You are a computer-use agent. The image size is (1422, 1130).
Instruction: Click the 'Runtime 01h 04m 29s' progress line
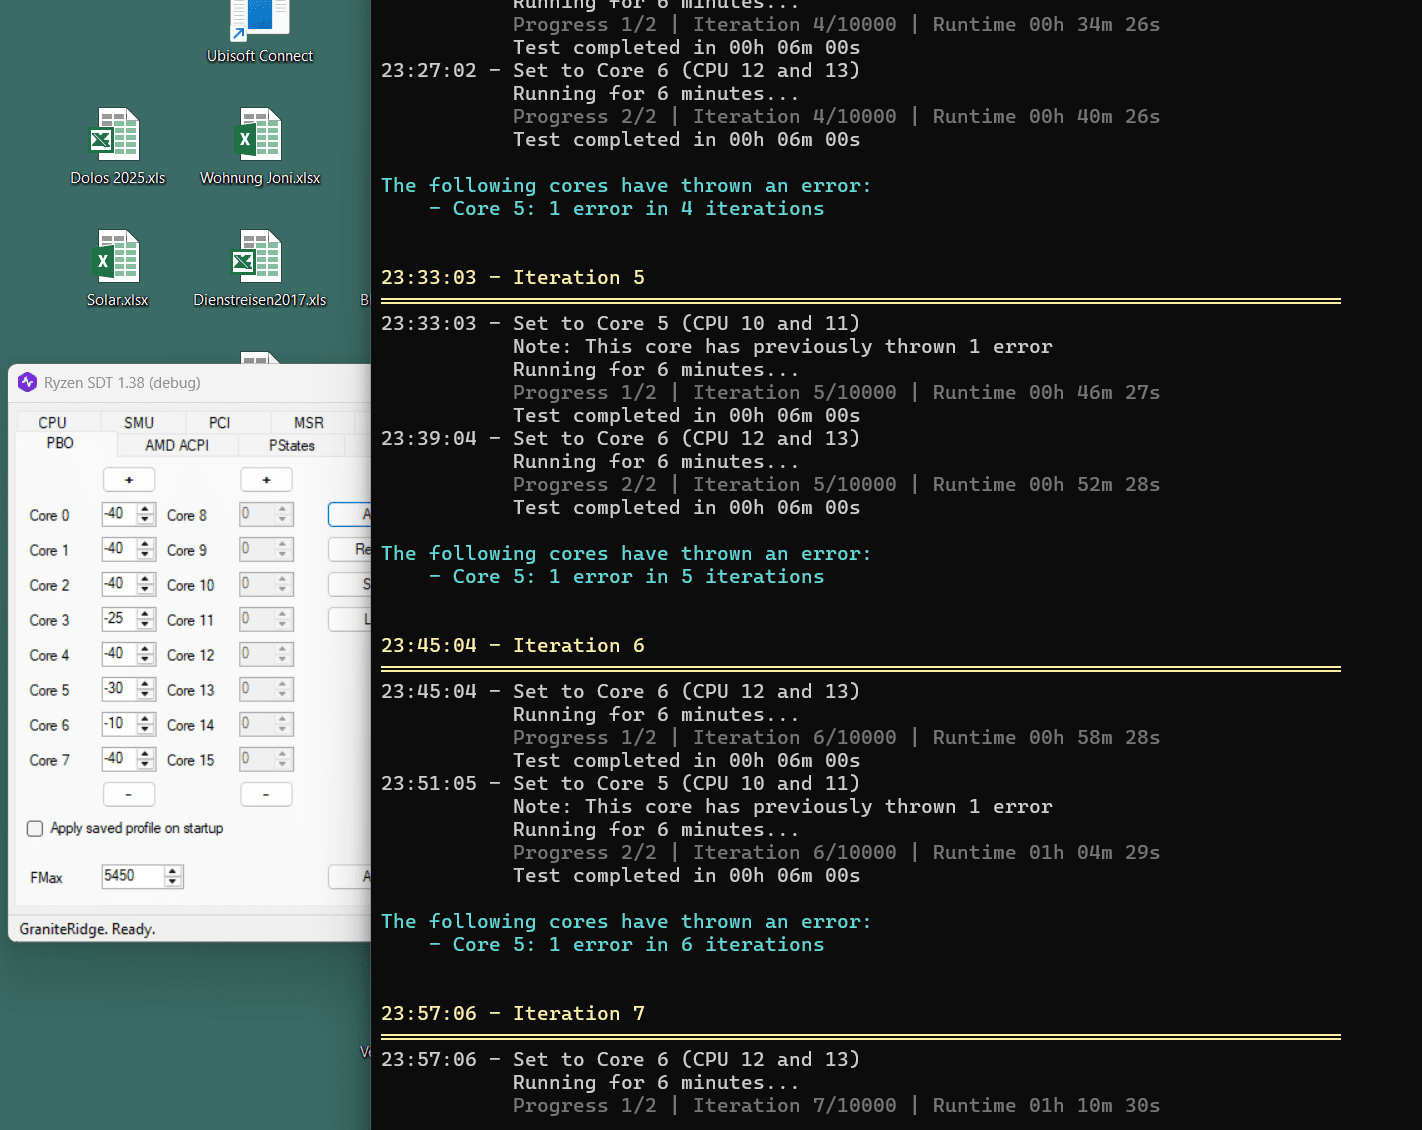click(836, 852)
